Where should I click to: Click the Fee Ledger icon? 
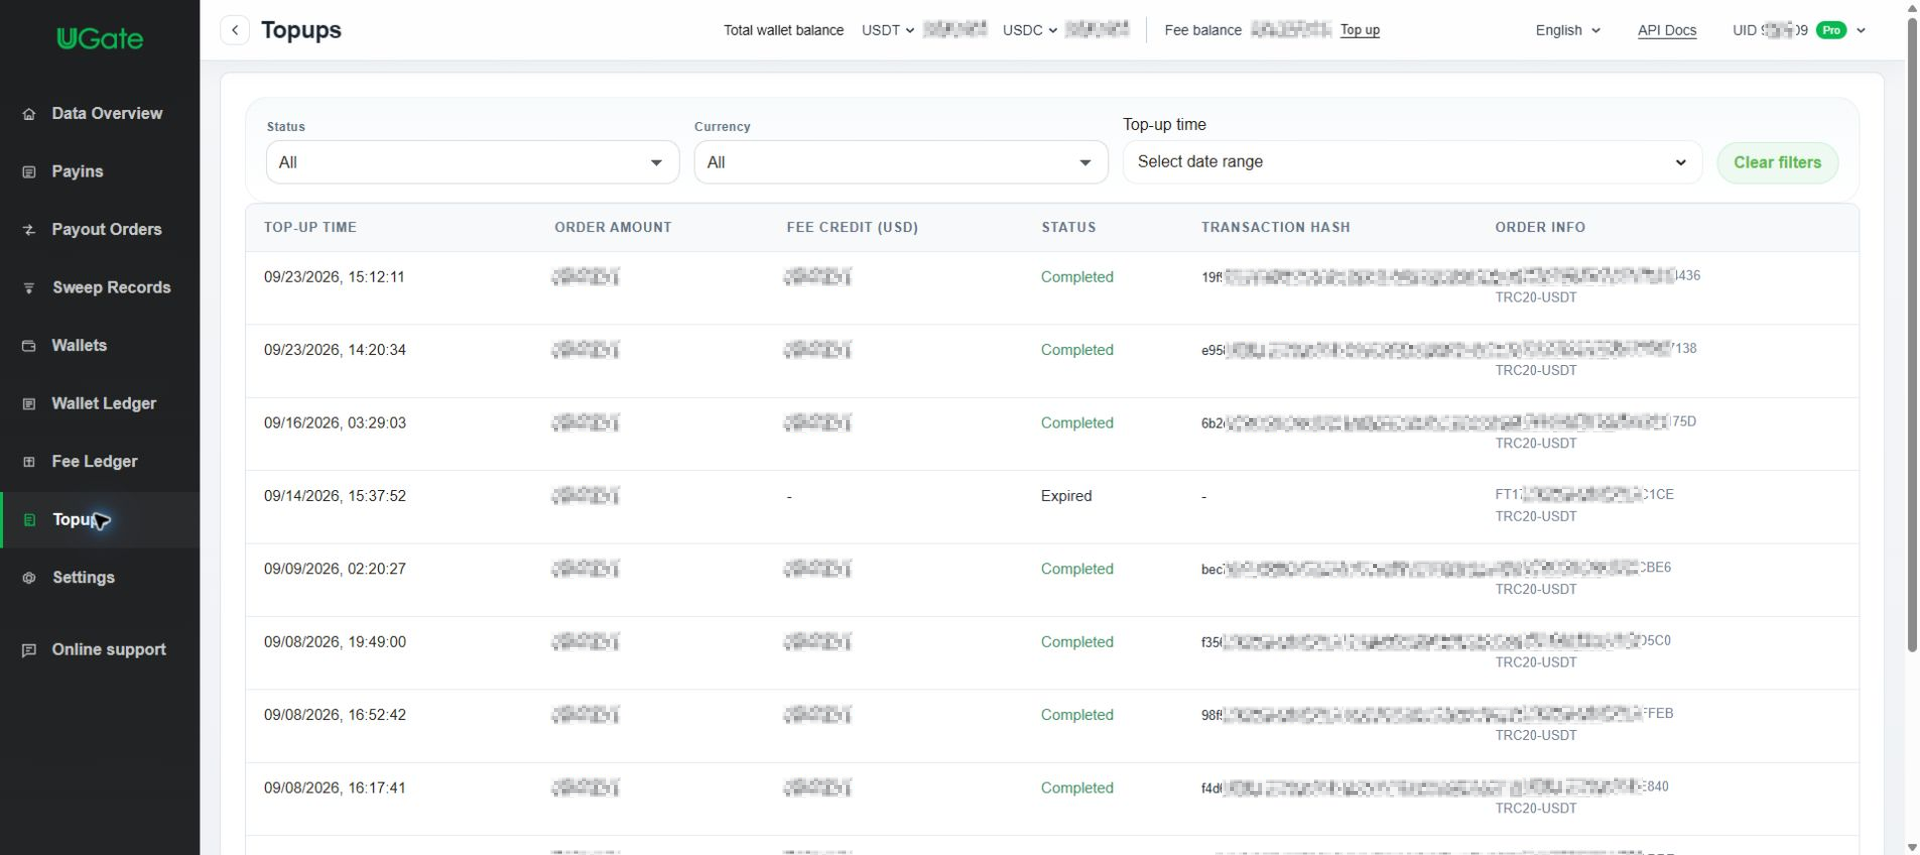click(x=29, y=462)
